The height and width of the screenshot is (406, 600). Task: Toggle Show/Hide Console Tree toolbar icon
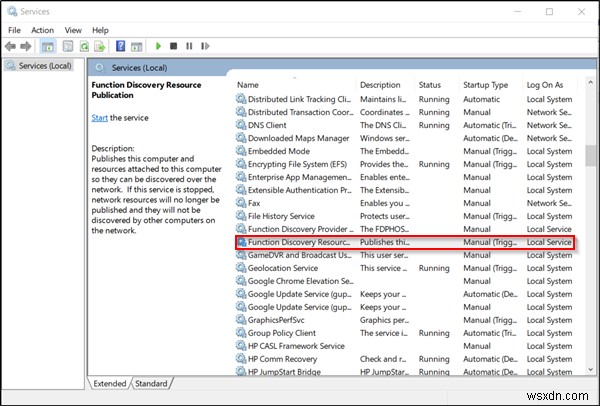[50, 46]
